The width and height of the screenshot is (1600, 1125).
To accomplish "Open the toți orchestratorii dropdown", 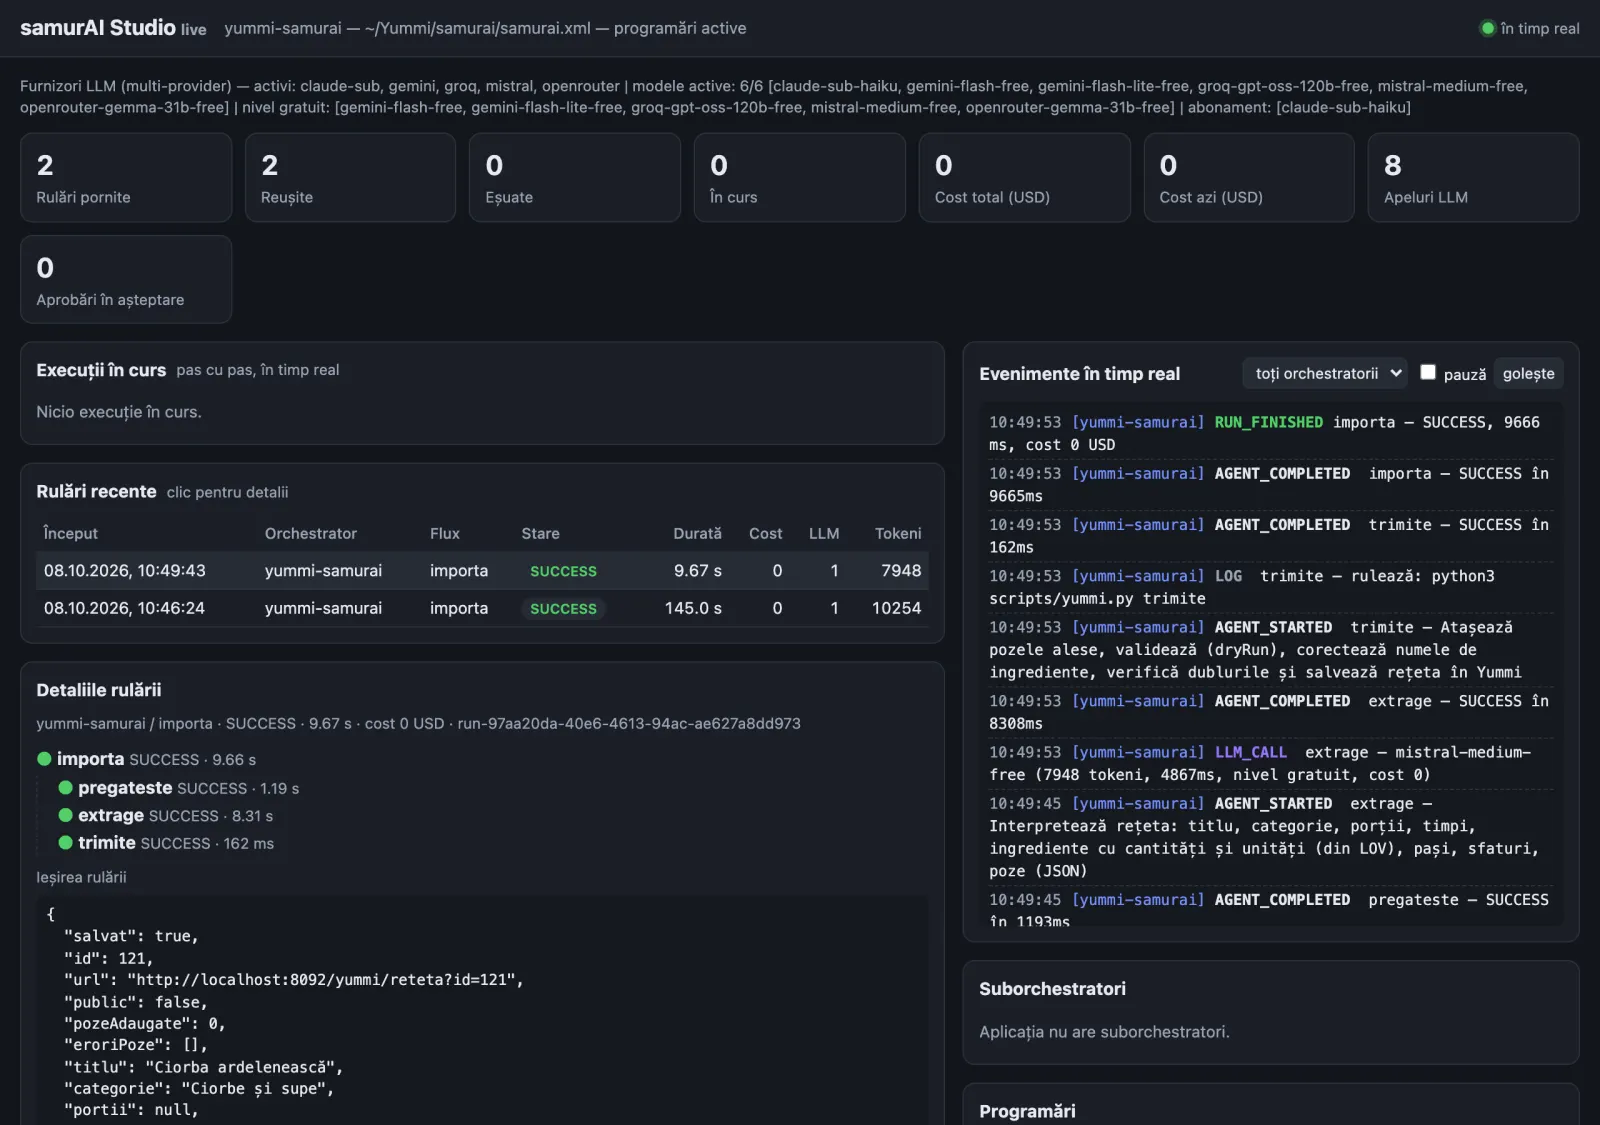I will pos(1325,373).
